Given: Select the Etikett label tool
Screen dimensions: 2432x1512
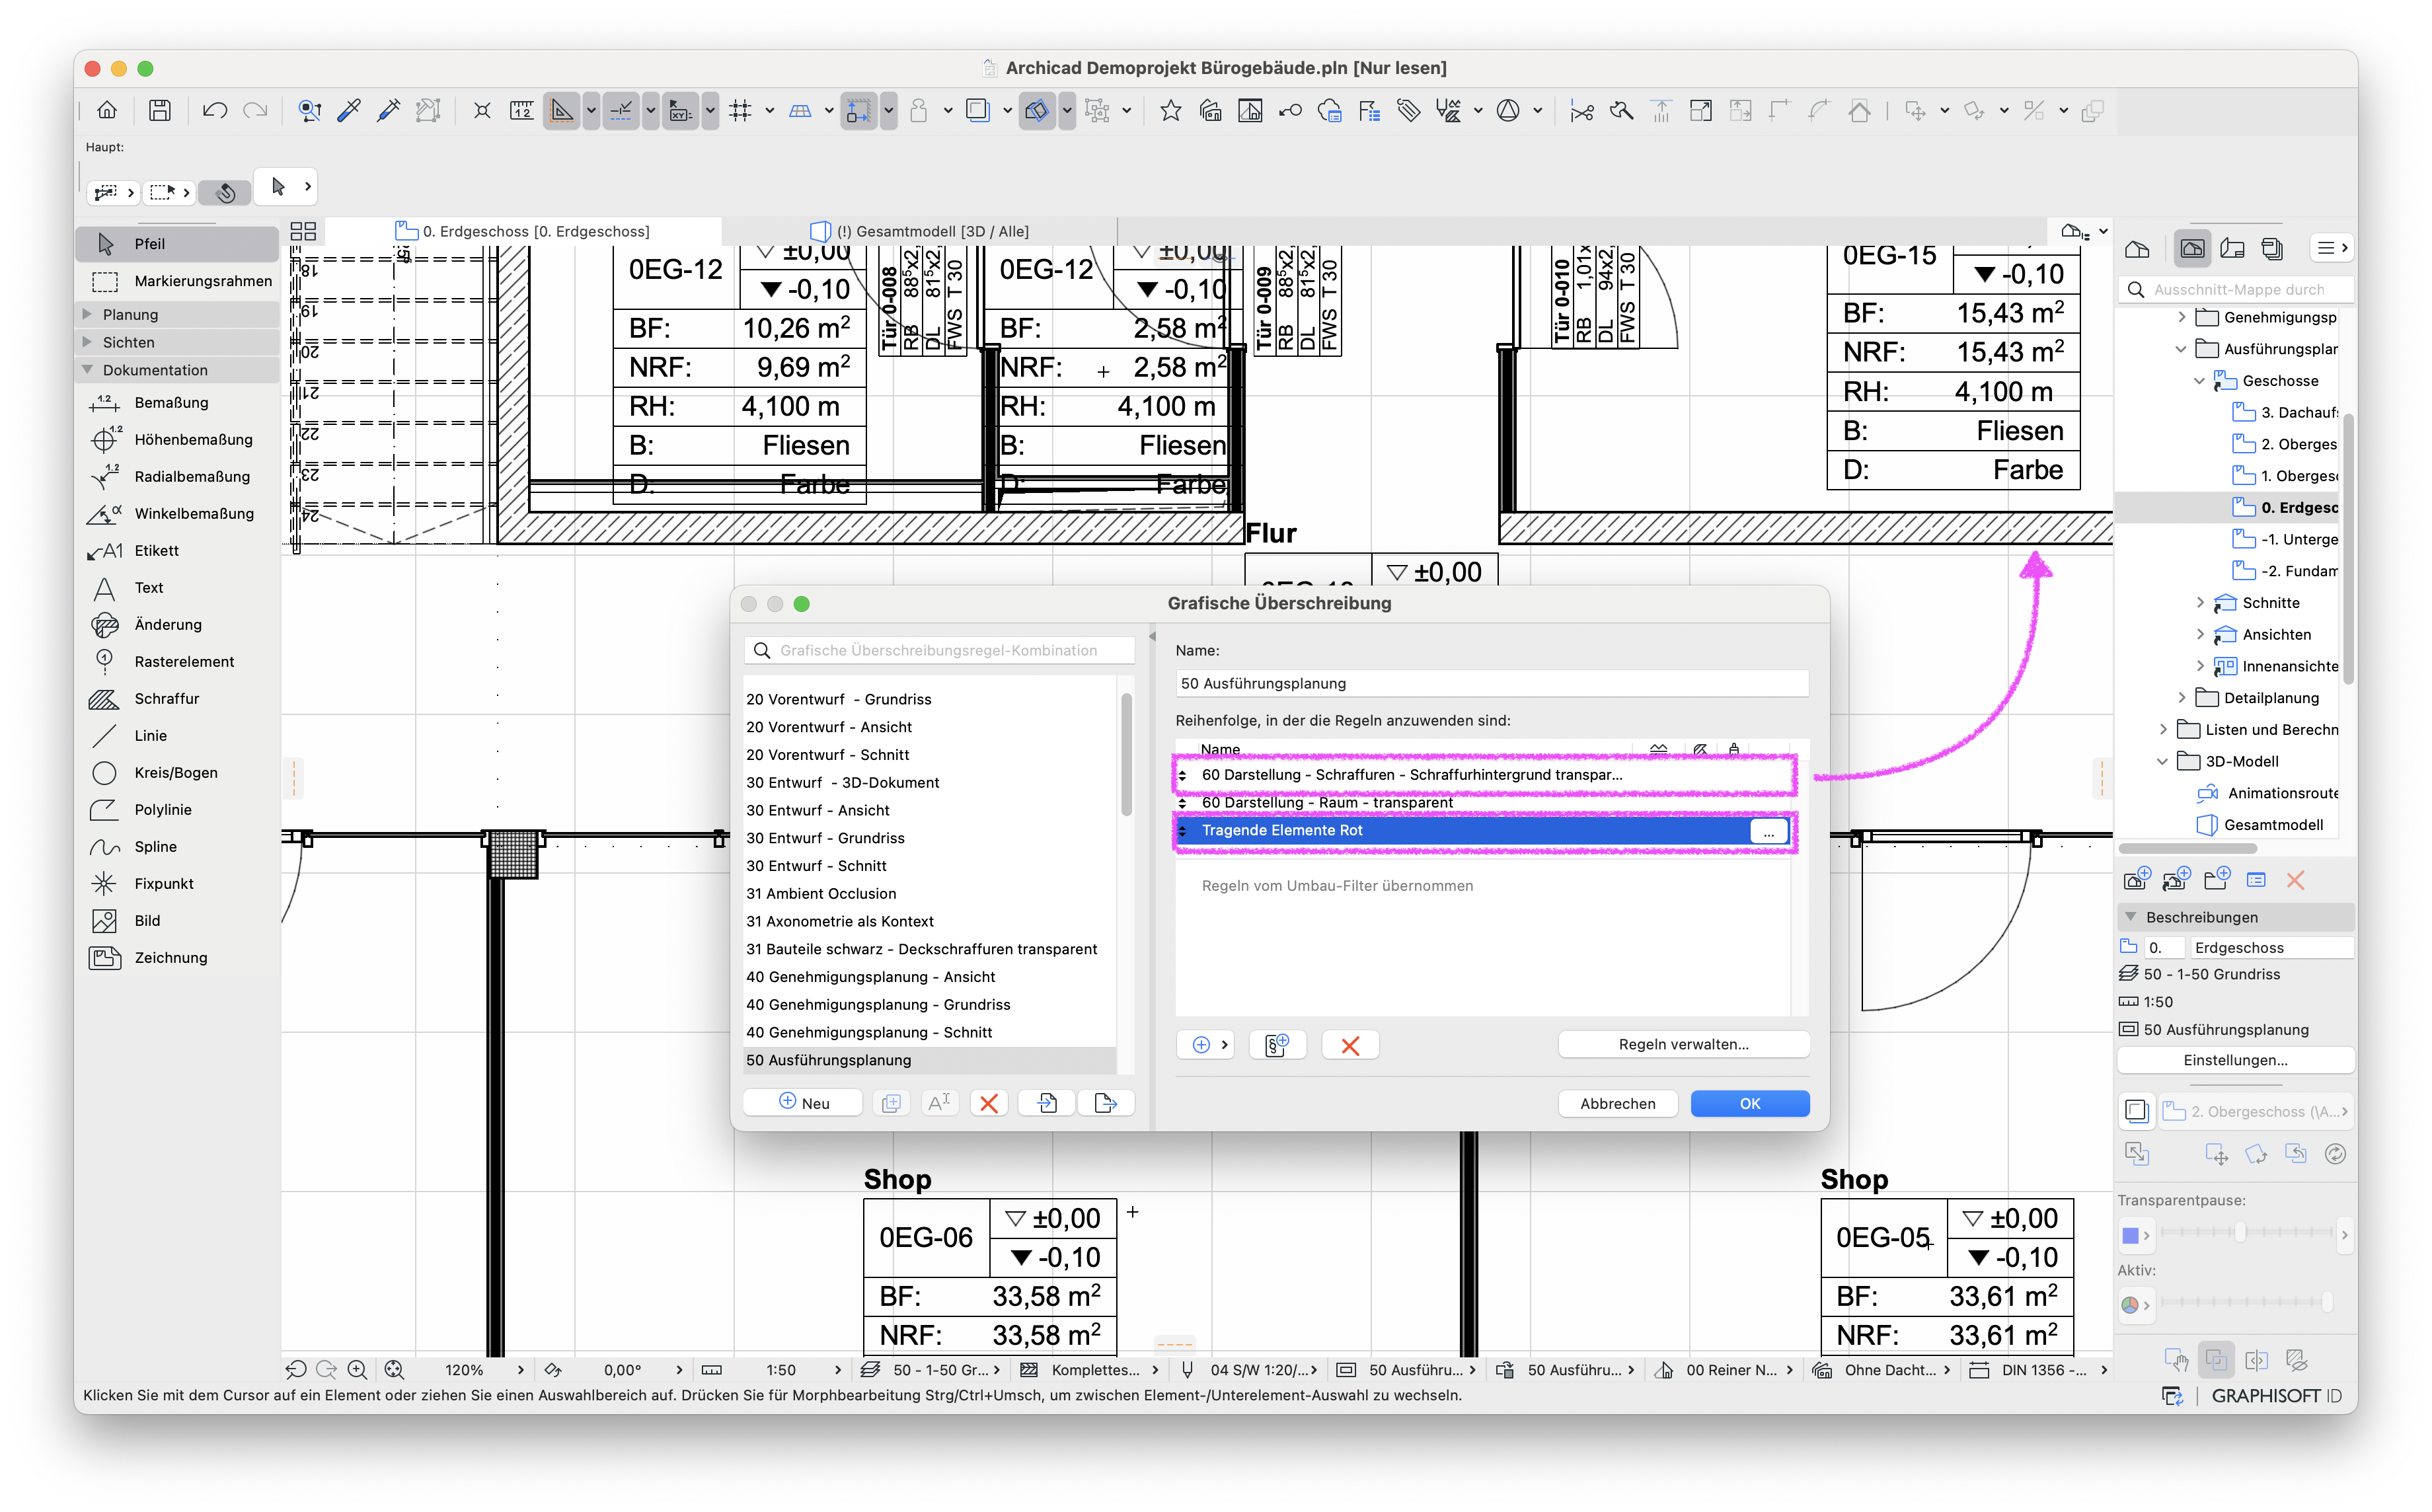Looking at the screenshot, I should click(177, 550).
